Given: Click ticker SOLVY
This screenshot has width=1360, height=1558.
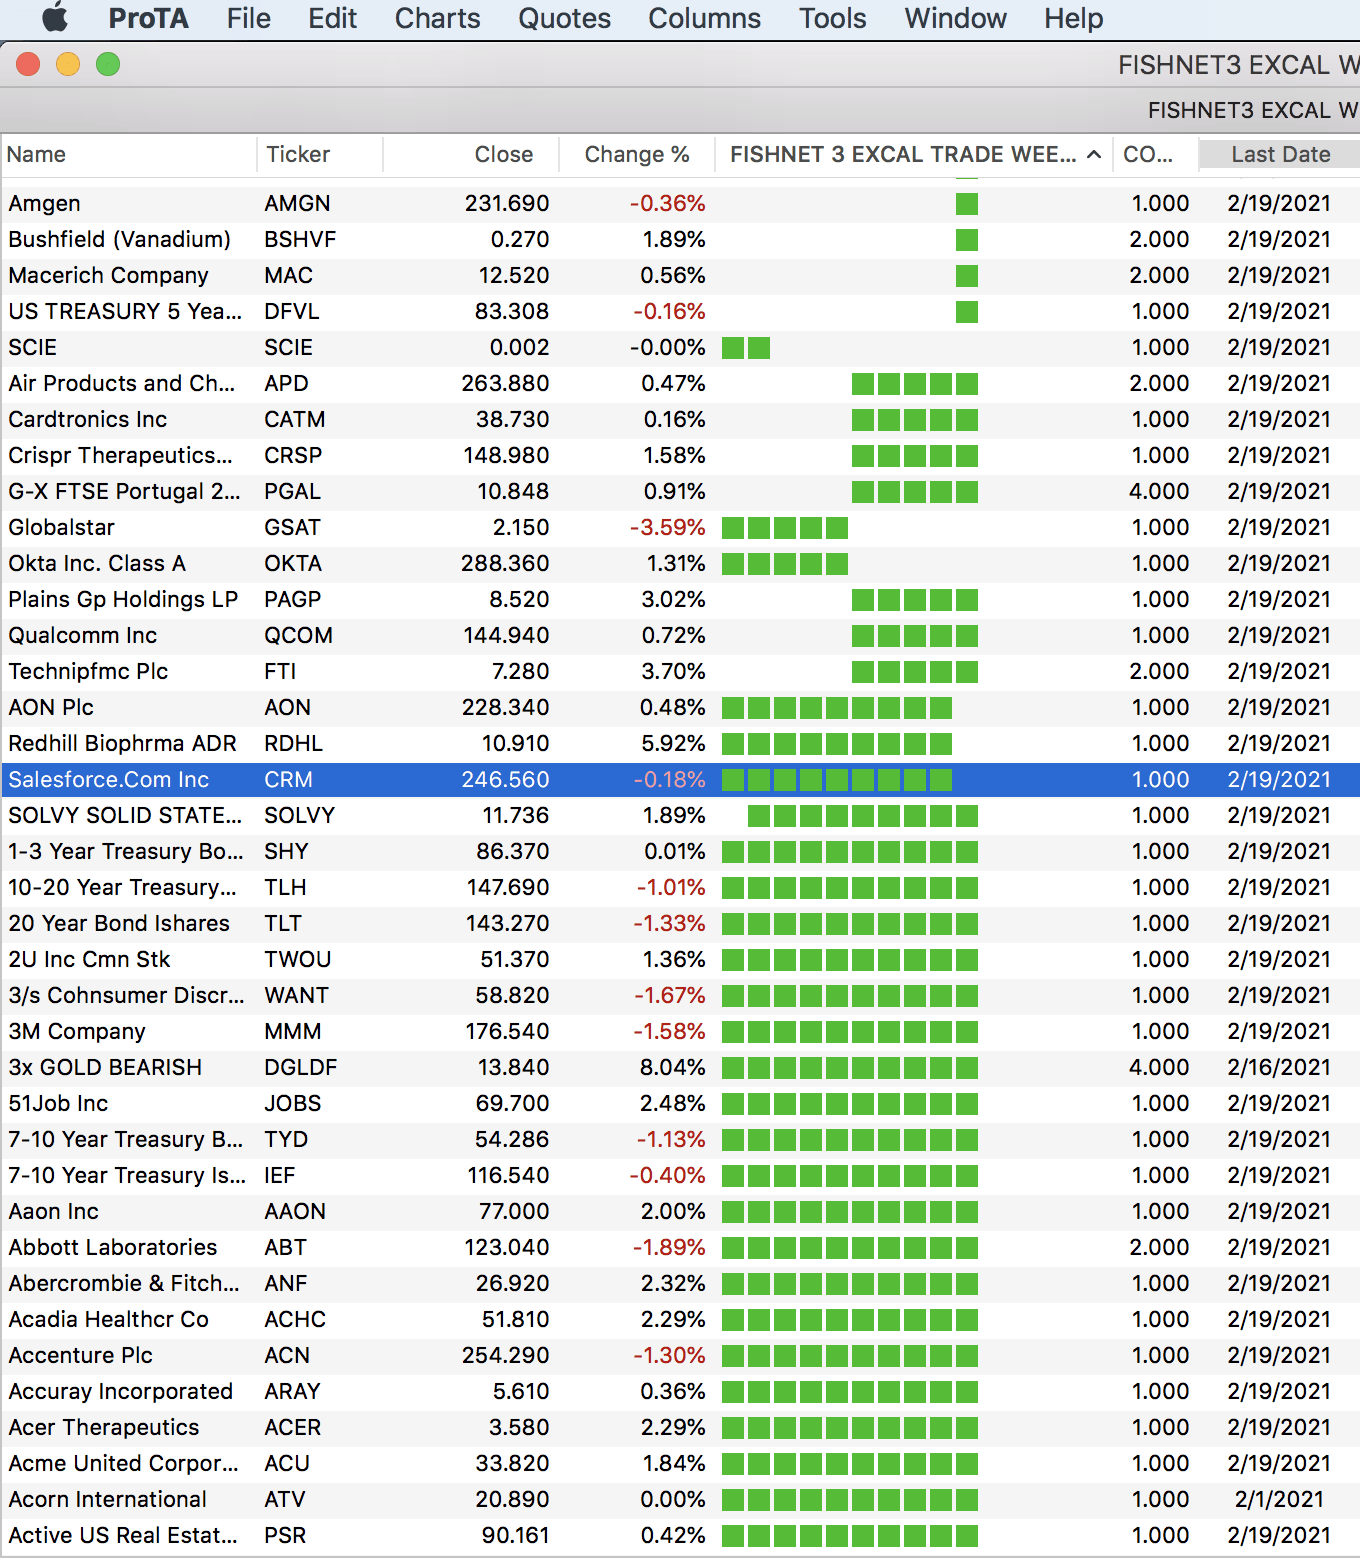Looking at the screenshot, I should (x=299, y=816).
